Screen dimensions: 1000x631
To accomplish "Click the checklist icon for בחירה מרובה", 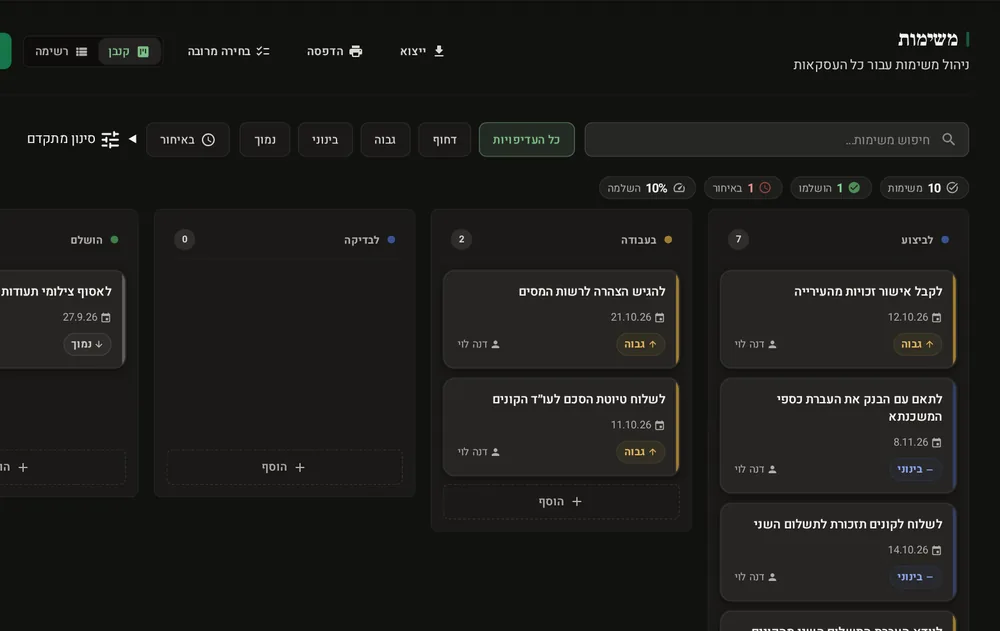I will click(x=263, y=51).
